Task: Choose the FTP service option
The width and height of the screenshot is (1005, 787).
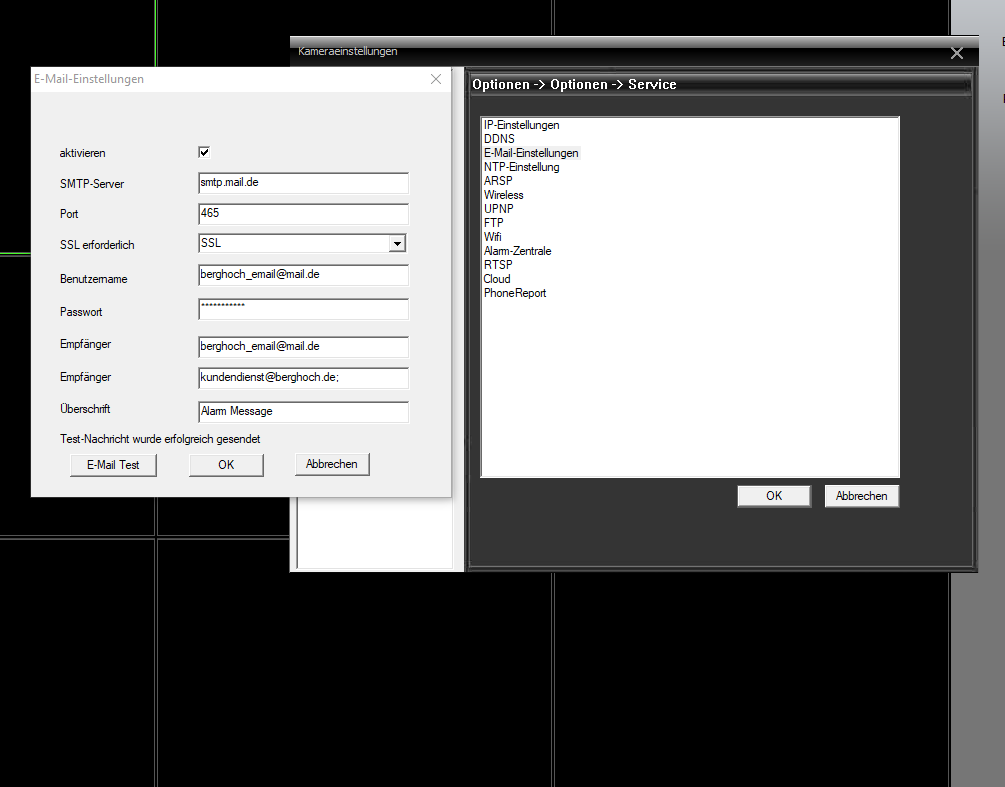Action: 493,223
